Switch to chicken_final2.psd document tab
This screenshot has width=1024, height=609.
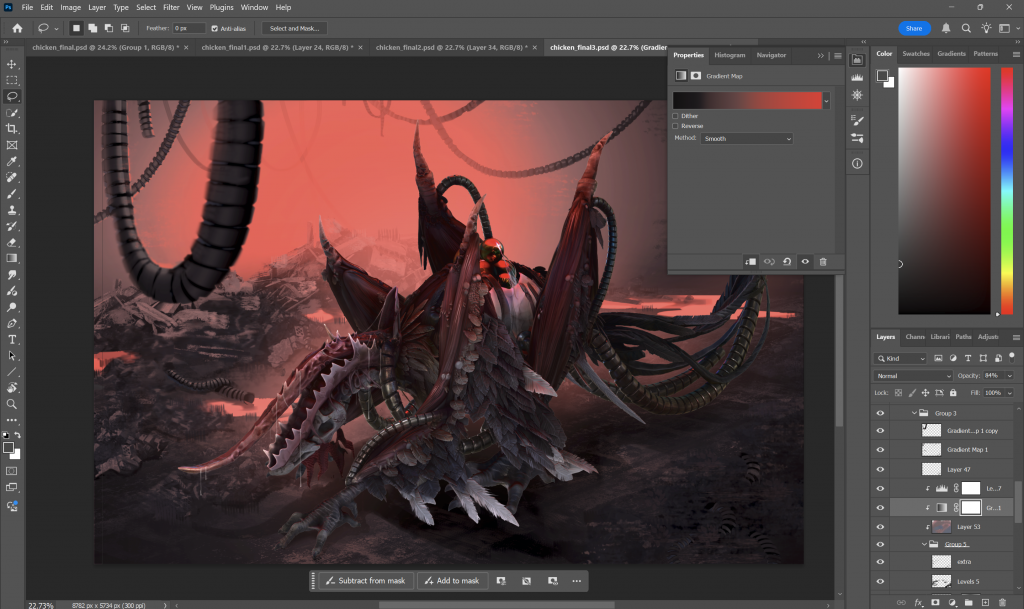451,48
